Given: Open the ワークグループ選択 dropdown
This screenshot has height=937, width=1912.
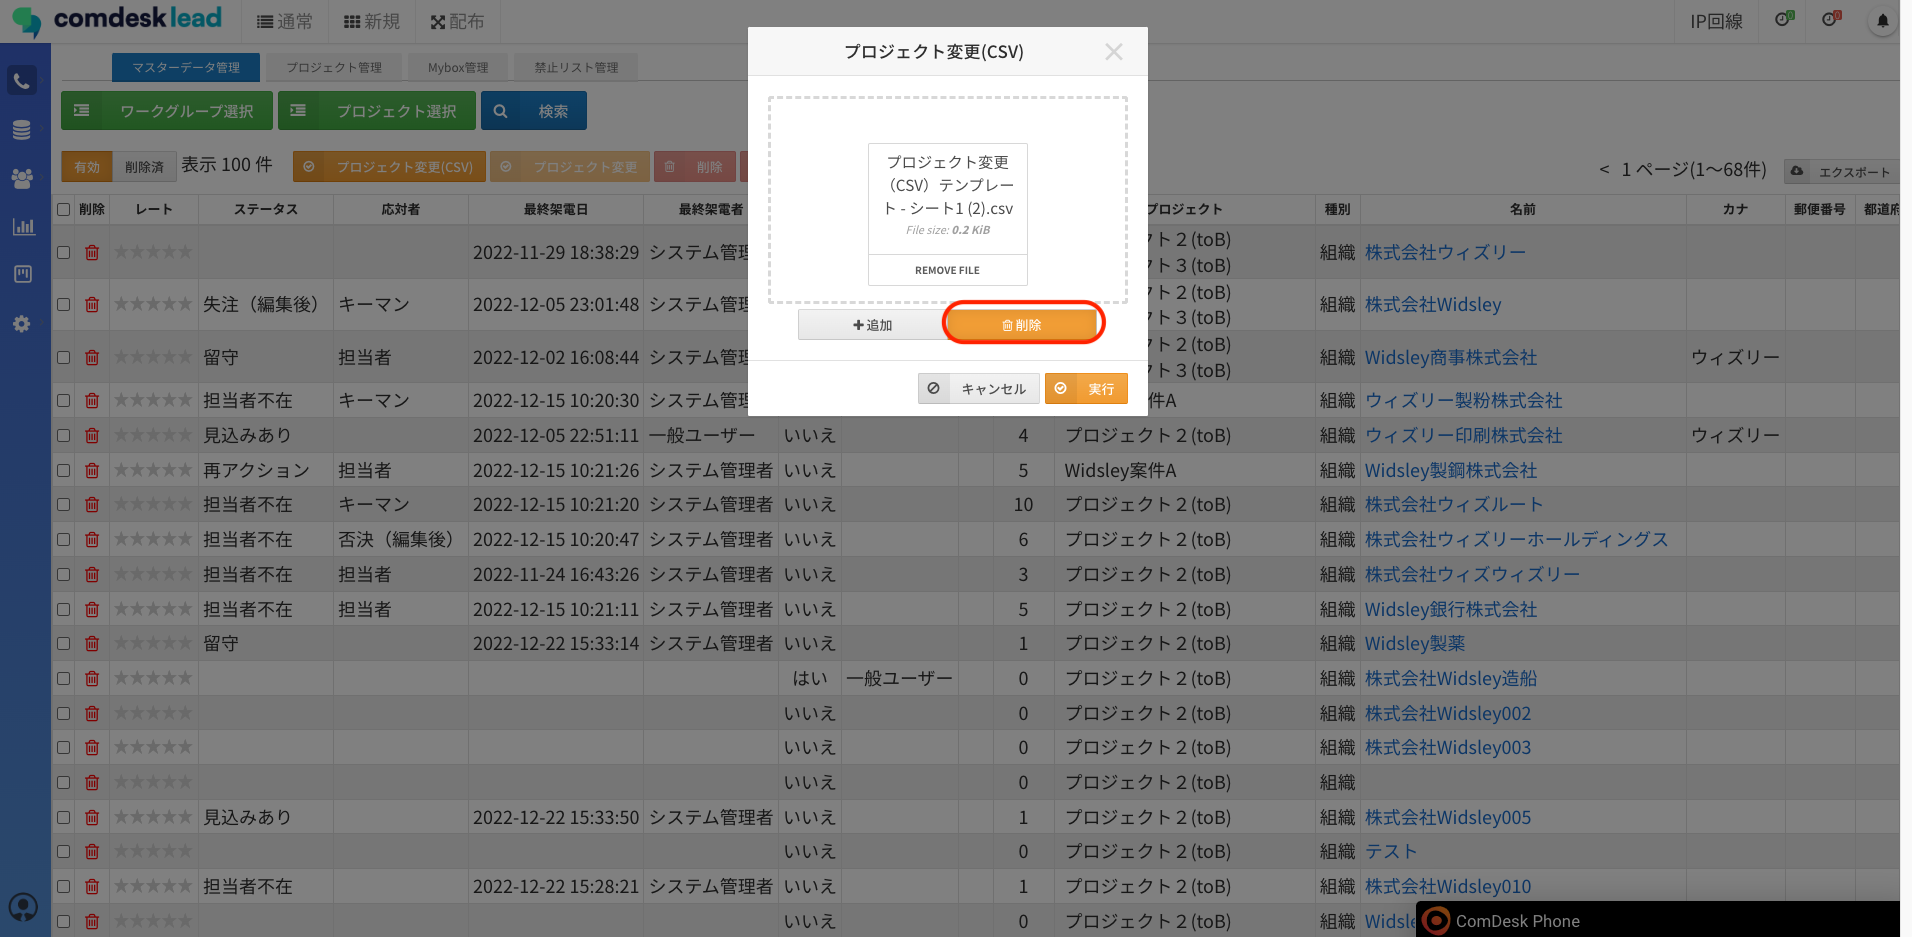Looking at the screenshot, I should 167,111.
